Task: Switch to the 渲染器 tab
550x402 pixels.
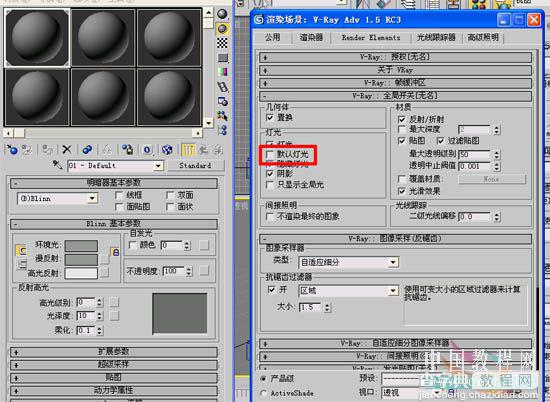Action: pos(311,38)
